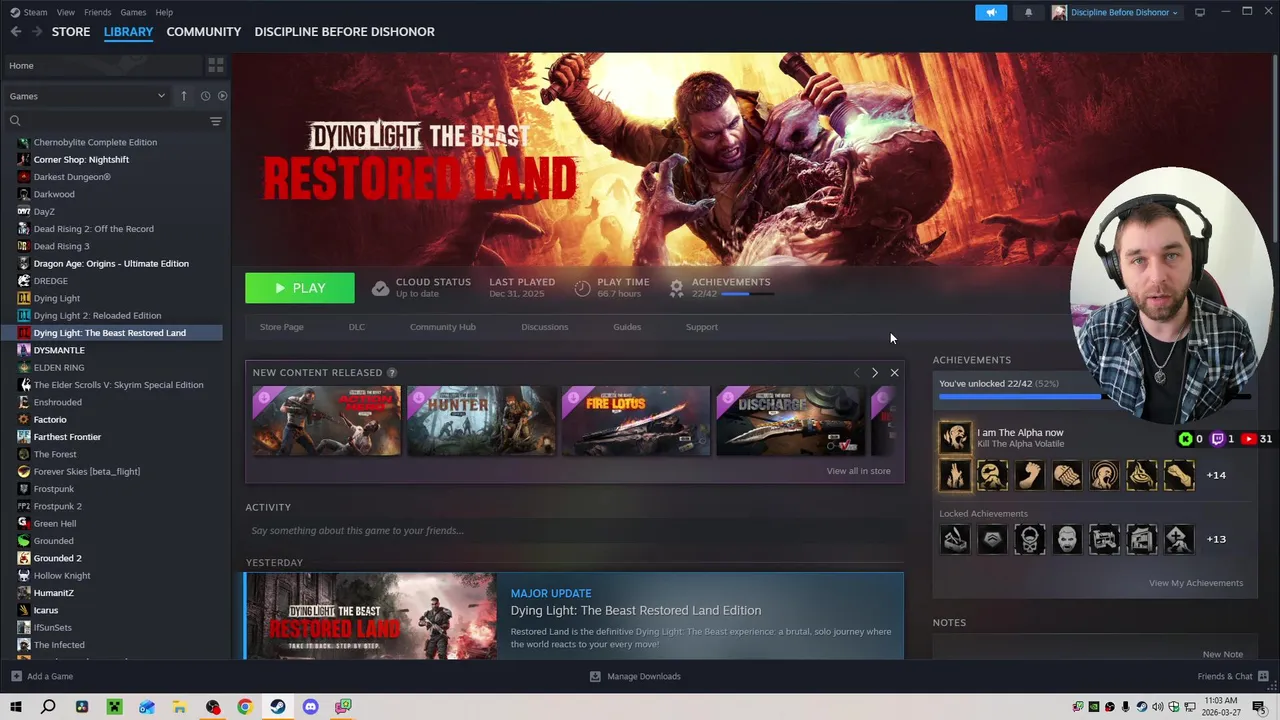Viewport: 1280px width, 720px height.
Task: Open File Explorer from the taskbar
Action: tap(178, 707)
